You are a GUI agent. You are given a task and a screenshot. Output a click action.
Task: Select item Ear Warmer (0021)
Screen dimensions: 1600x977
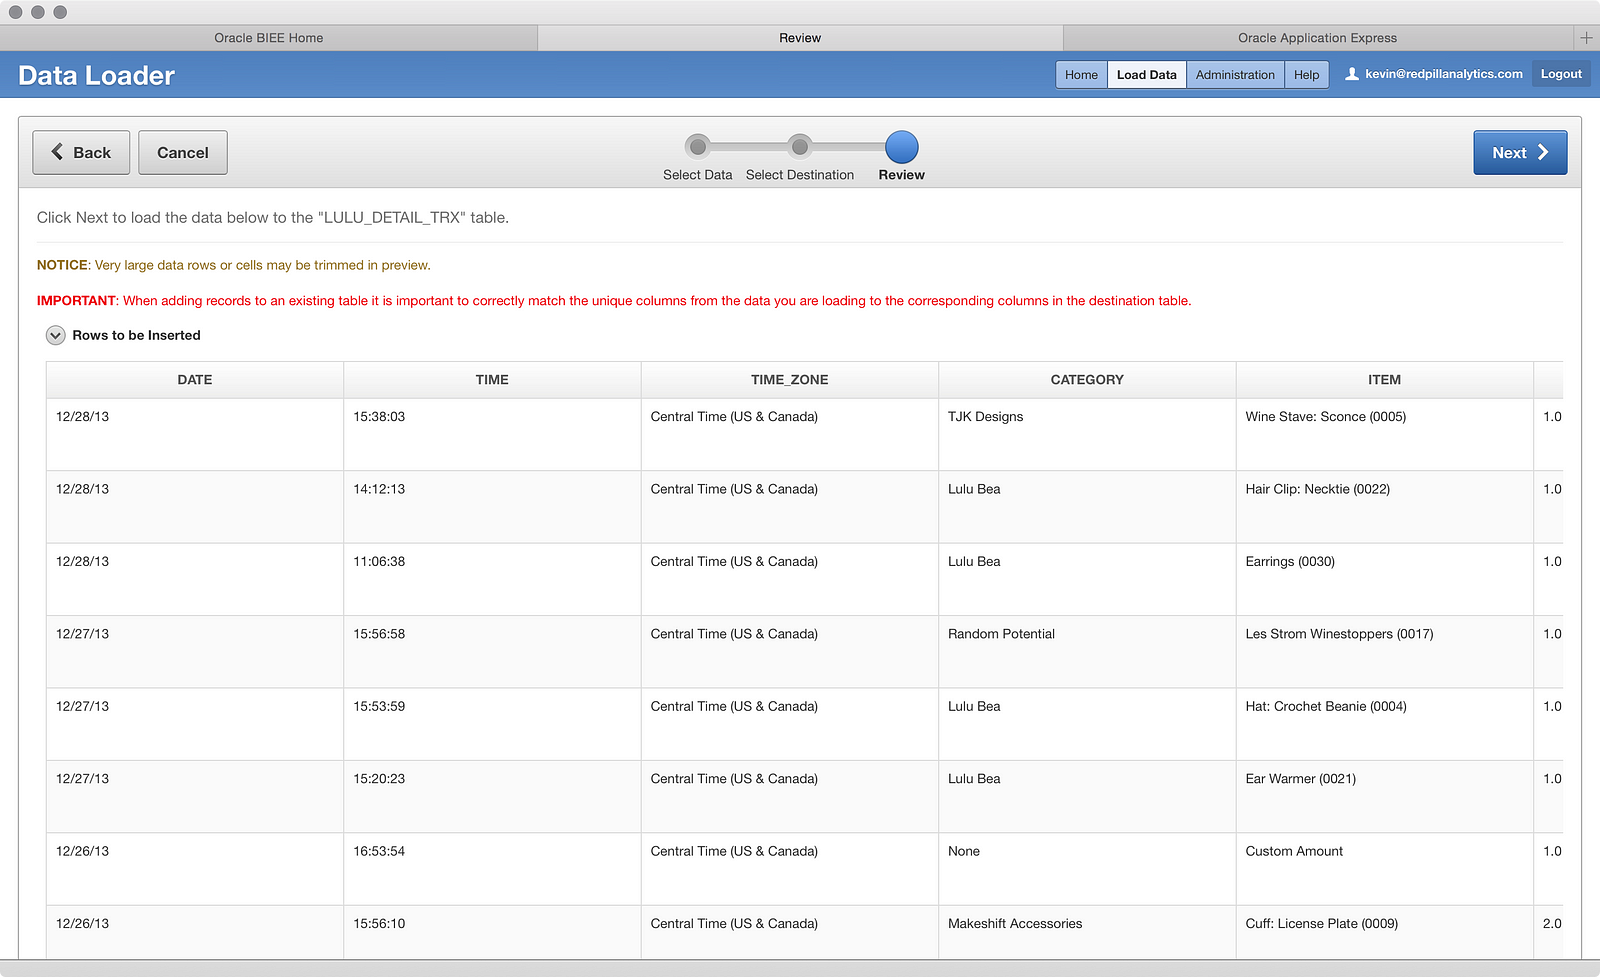(1385, 797)
